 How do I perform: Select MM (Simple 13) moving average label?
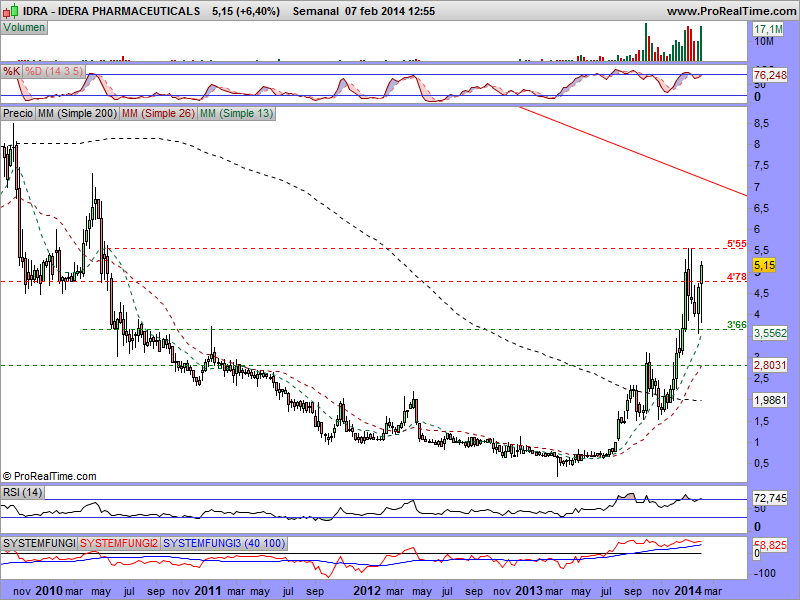click(236, 113)
